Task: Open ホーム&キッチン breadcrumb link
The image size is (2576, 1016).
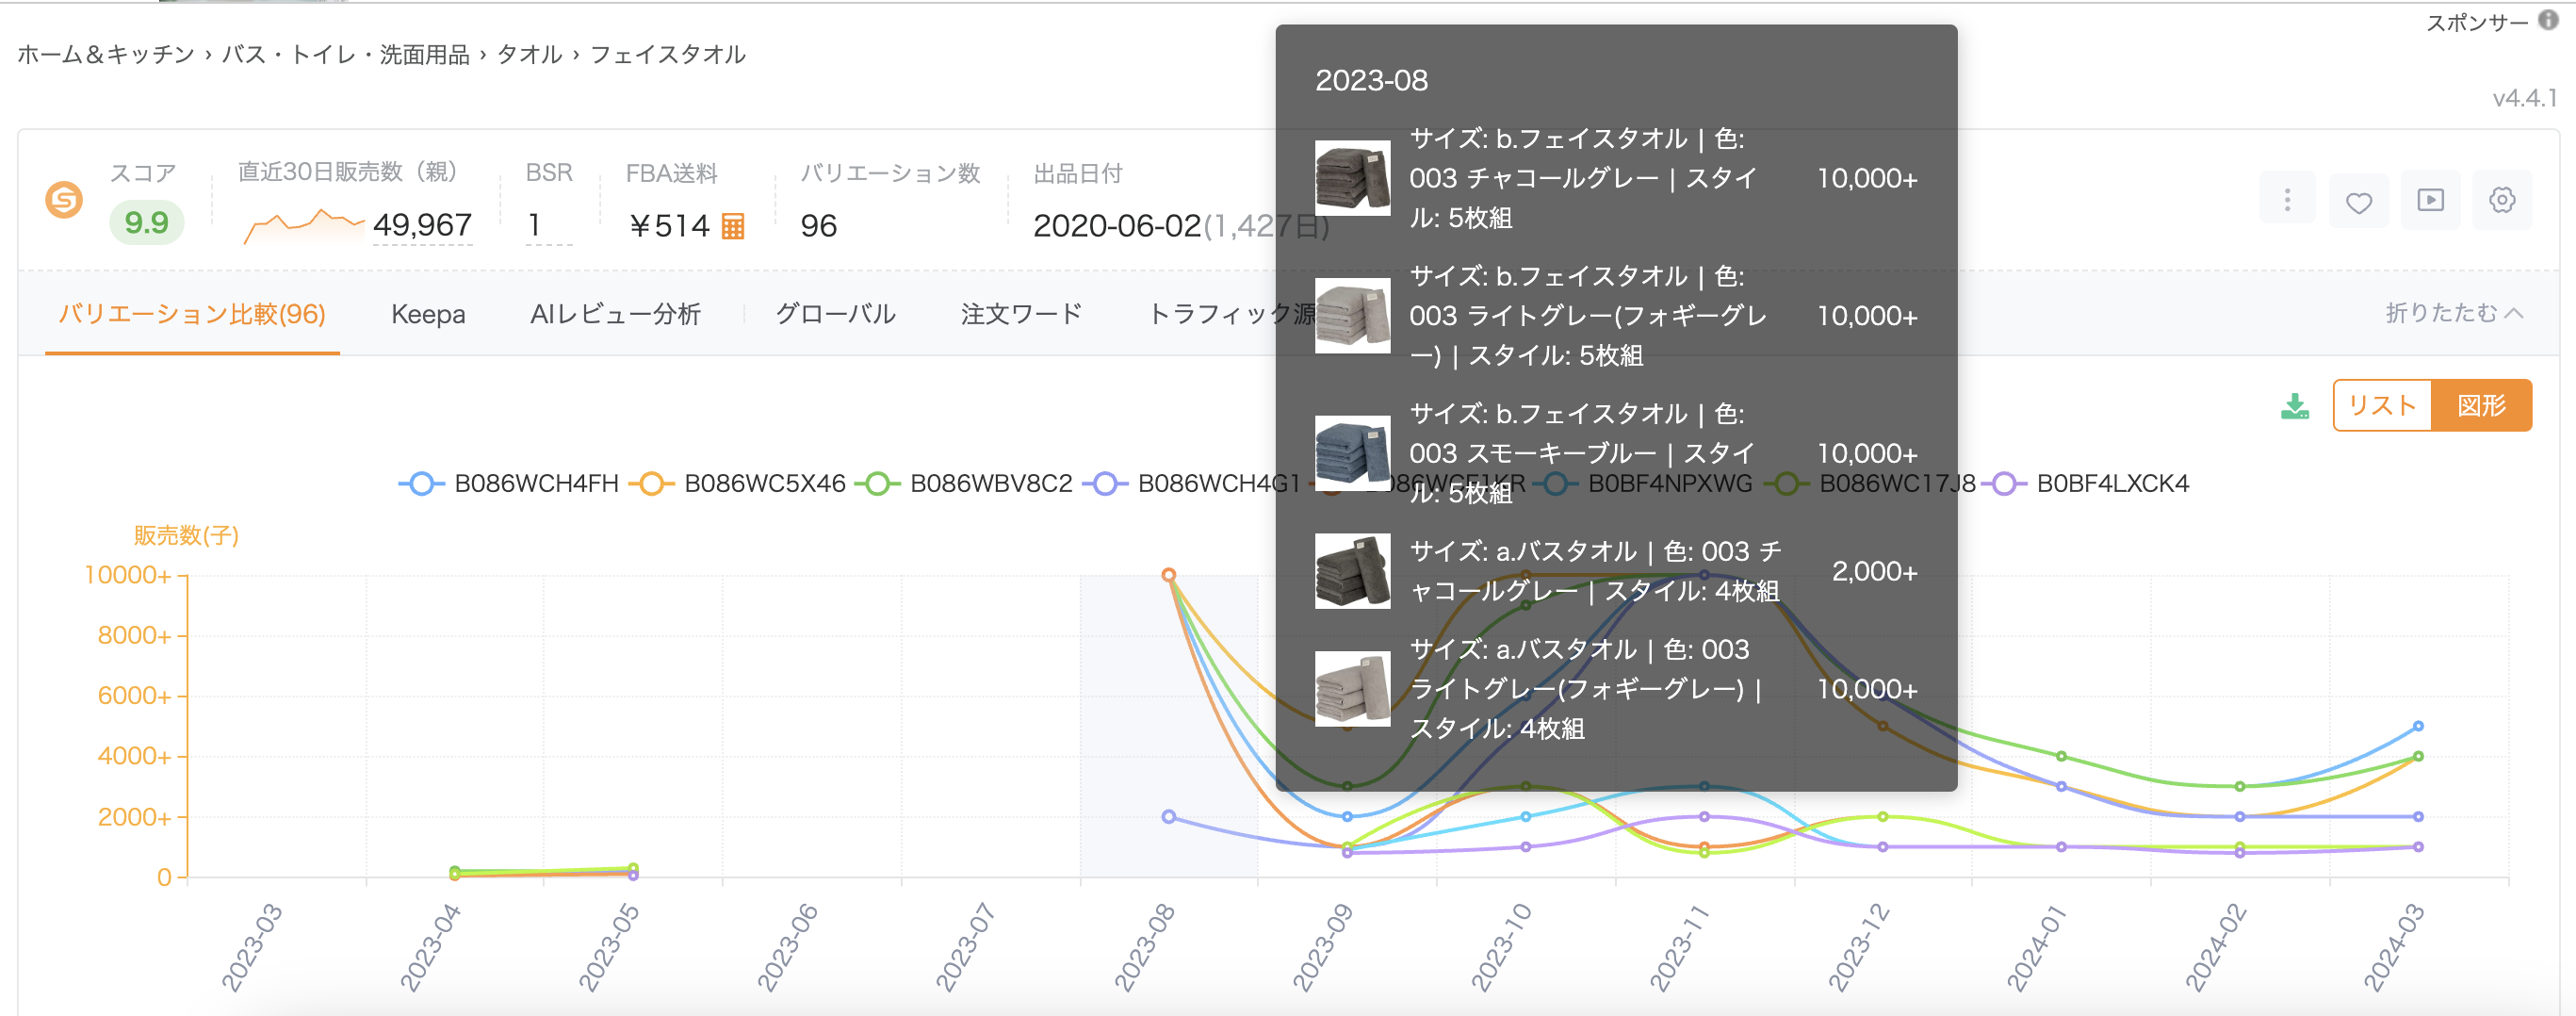Action: (106, 54)
